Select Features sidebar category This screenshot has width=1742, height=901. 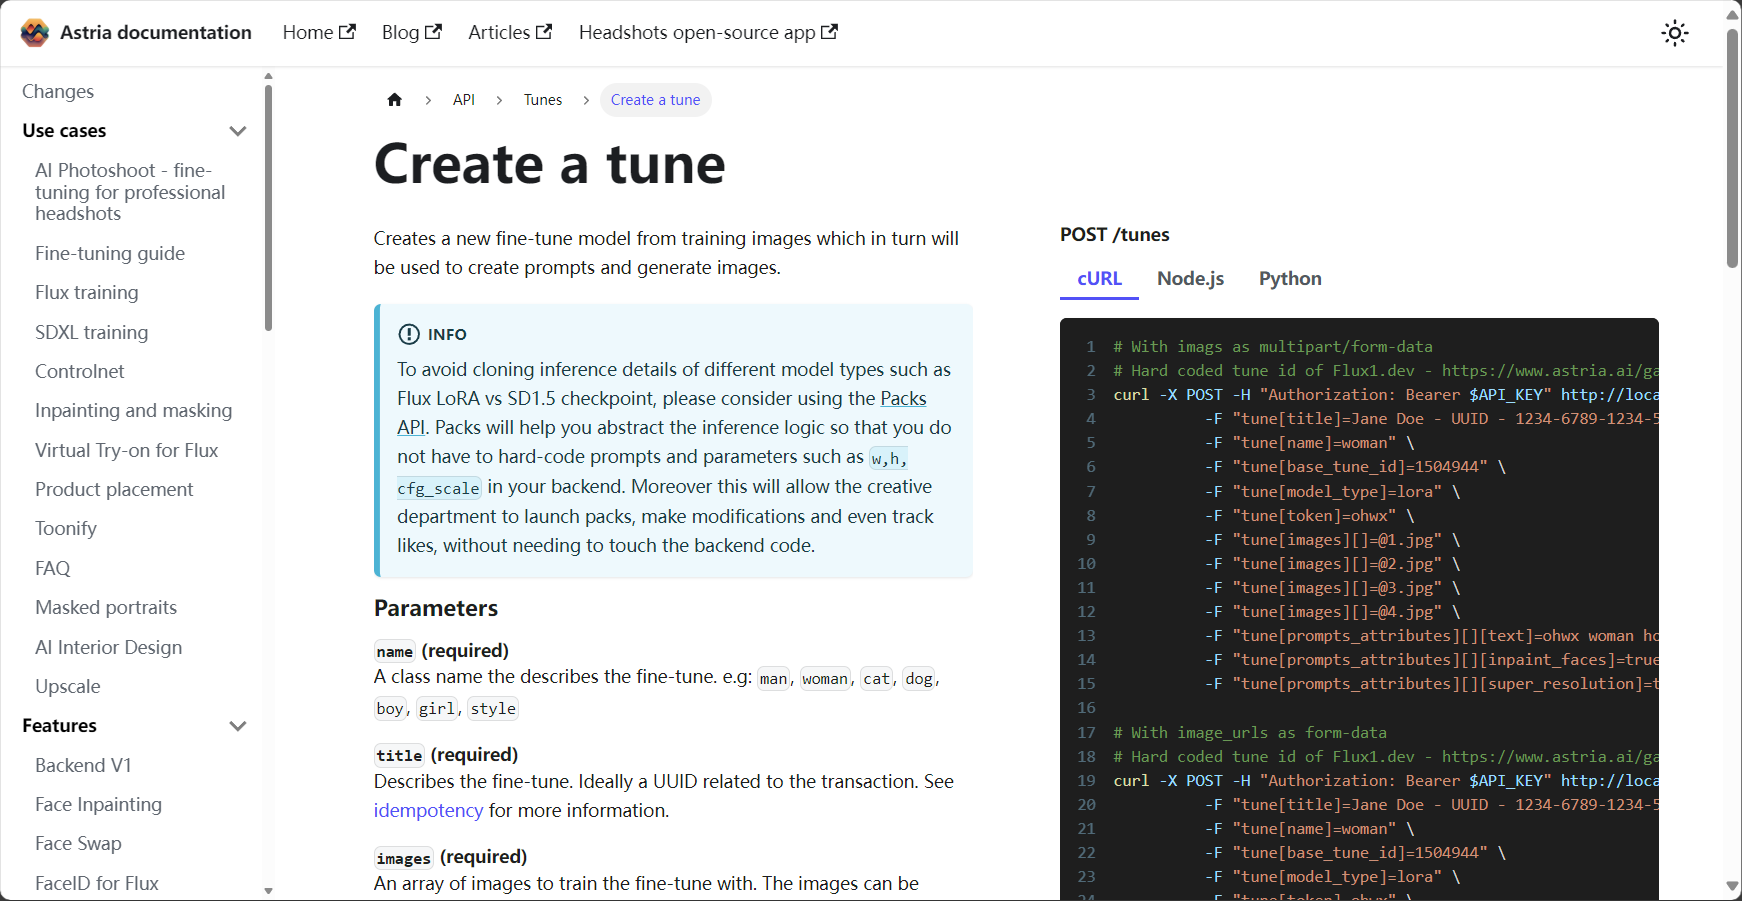(x=60, y=726)
